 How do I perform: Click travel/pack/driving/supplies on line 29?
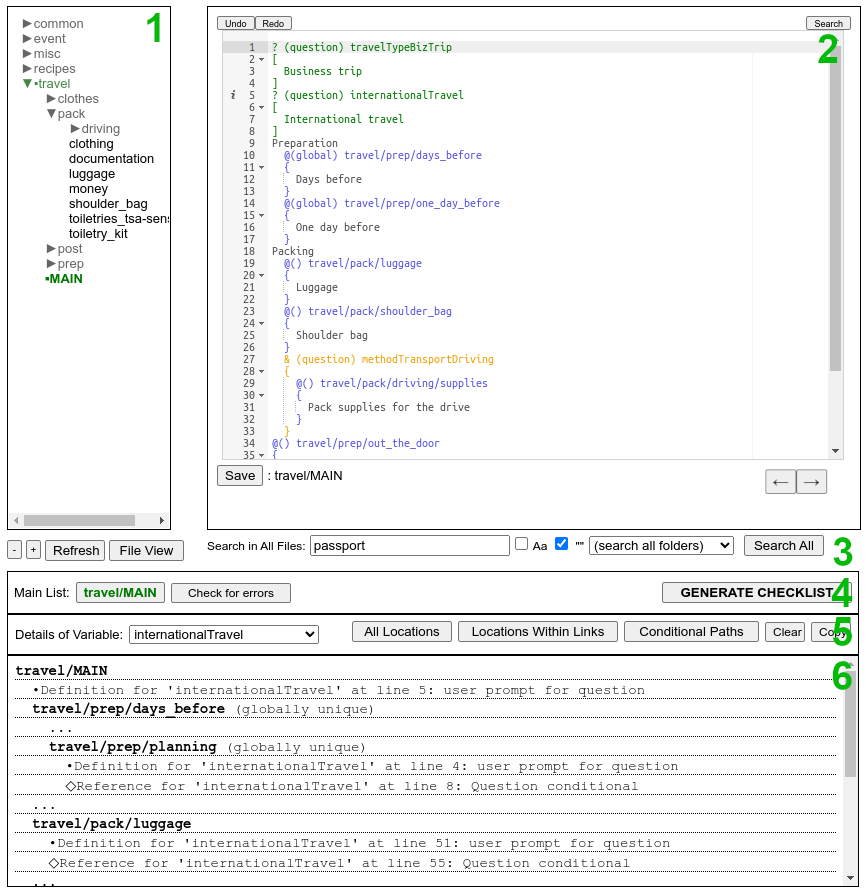[x=404, y=383]
